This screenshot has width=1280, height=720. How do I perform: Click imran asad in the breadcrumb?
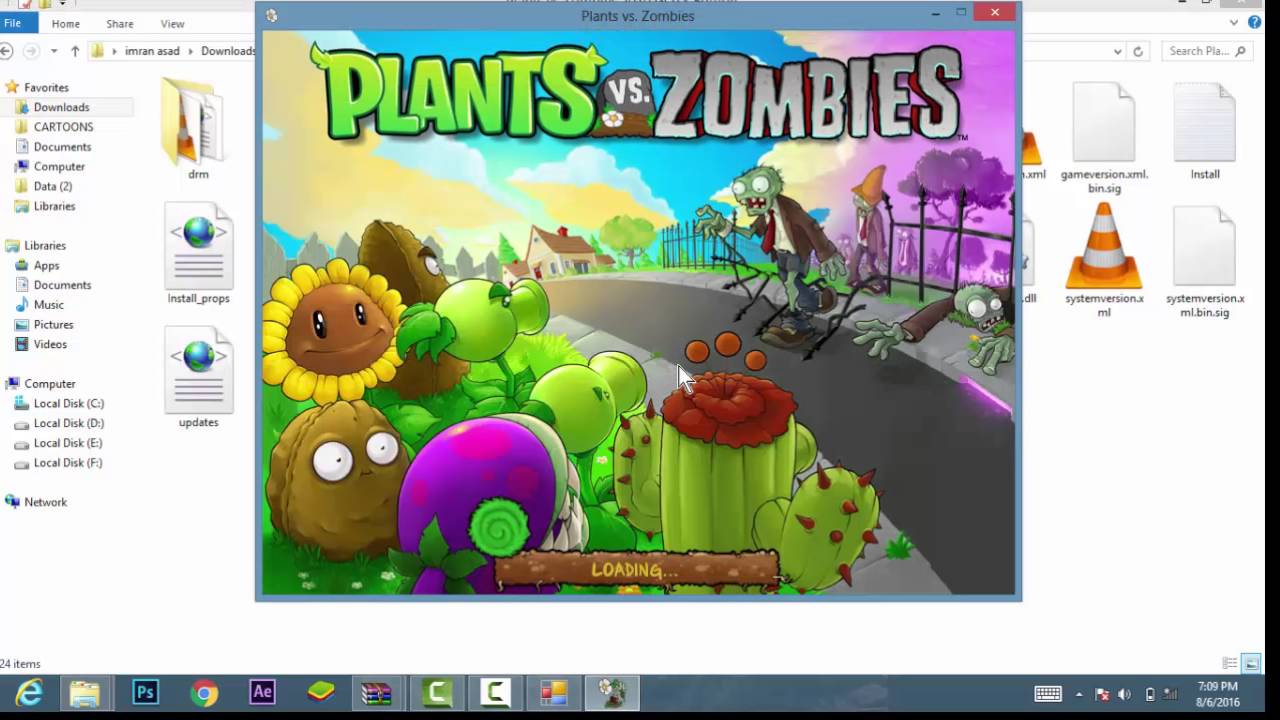(x=152, y=51)
